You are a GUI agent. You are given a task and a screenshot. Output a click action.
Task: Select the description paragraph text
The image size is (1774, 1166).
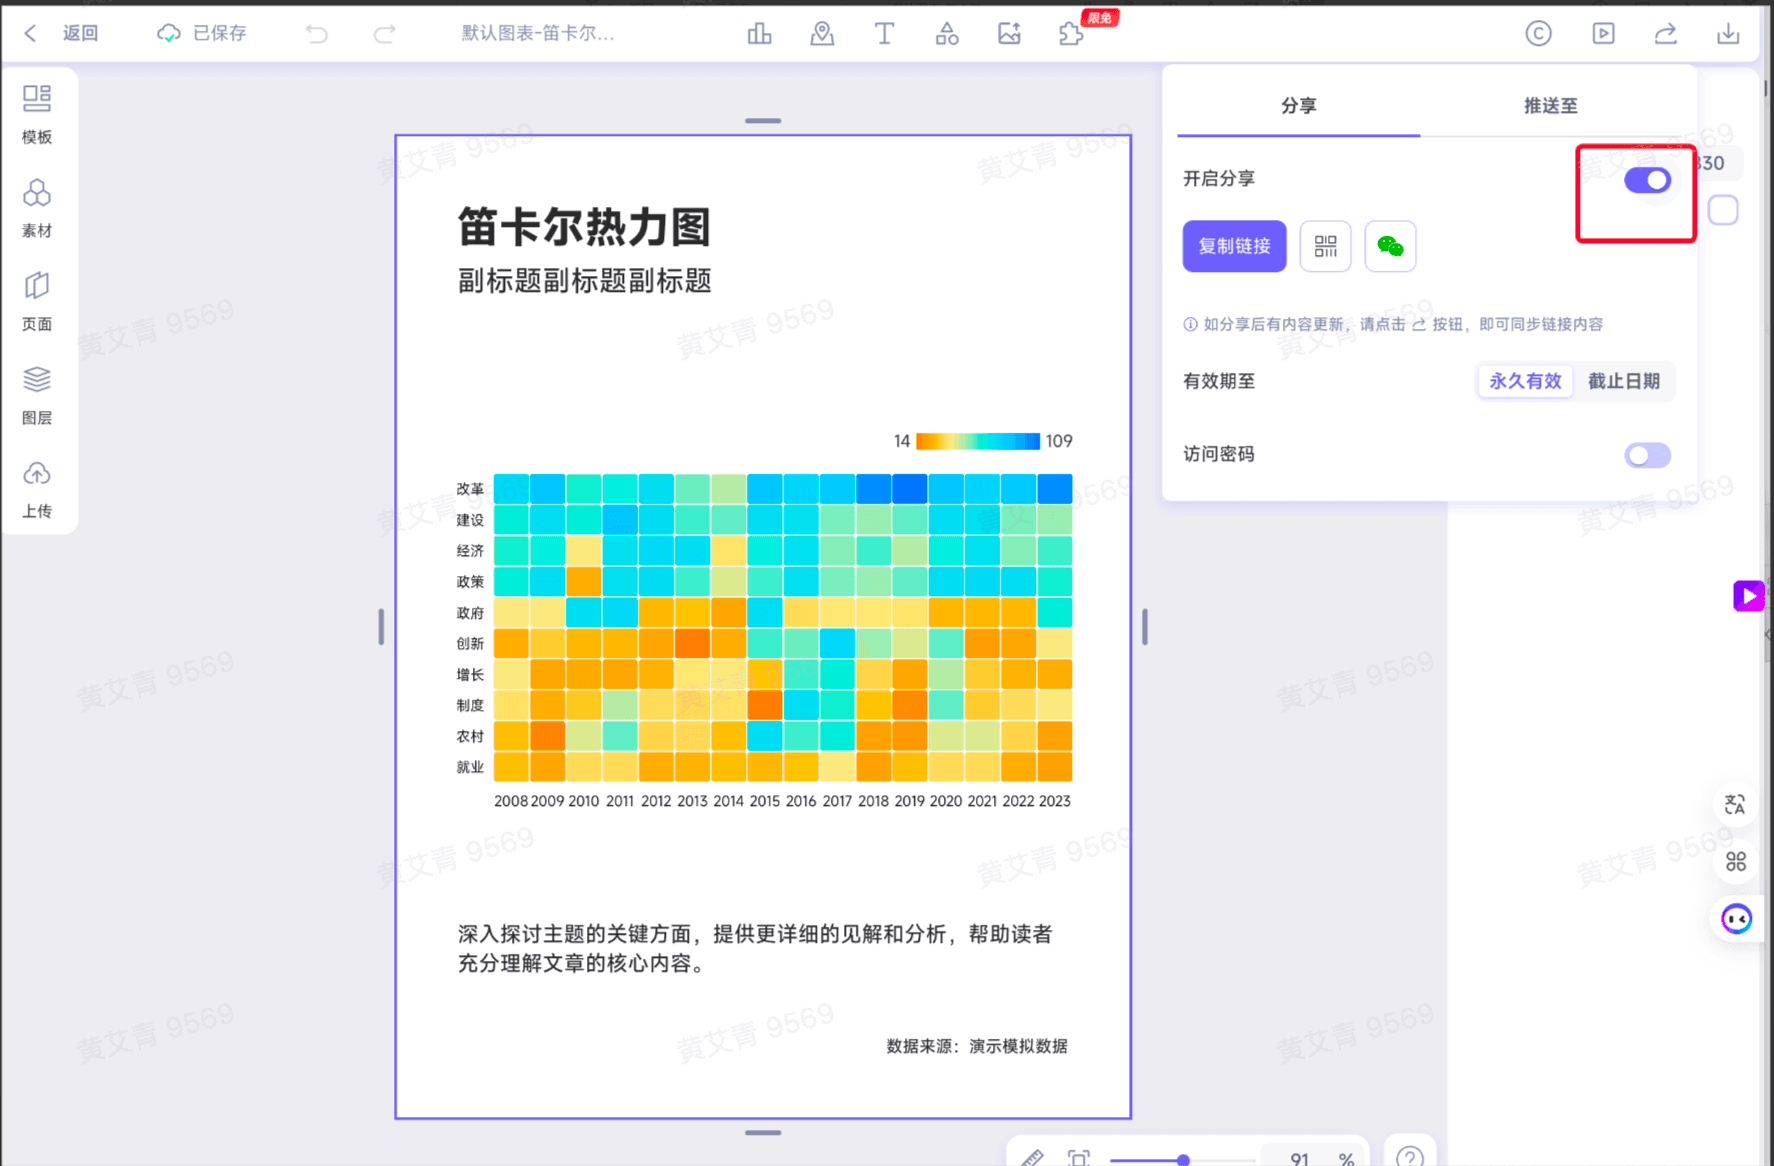click(755, 948)
